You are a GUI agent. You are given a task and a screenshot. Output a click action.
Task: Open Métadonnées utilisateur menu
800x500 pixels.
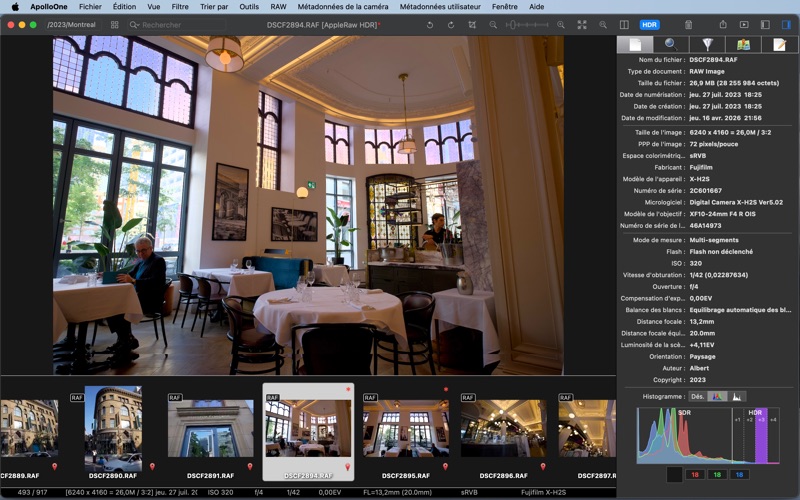coord(440,7)
